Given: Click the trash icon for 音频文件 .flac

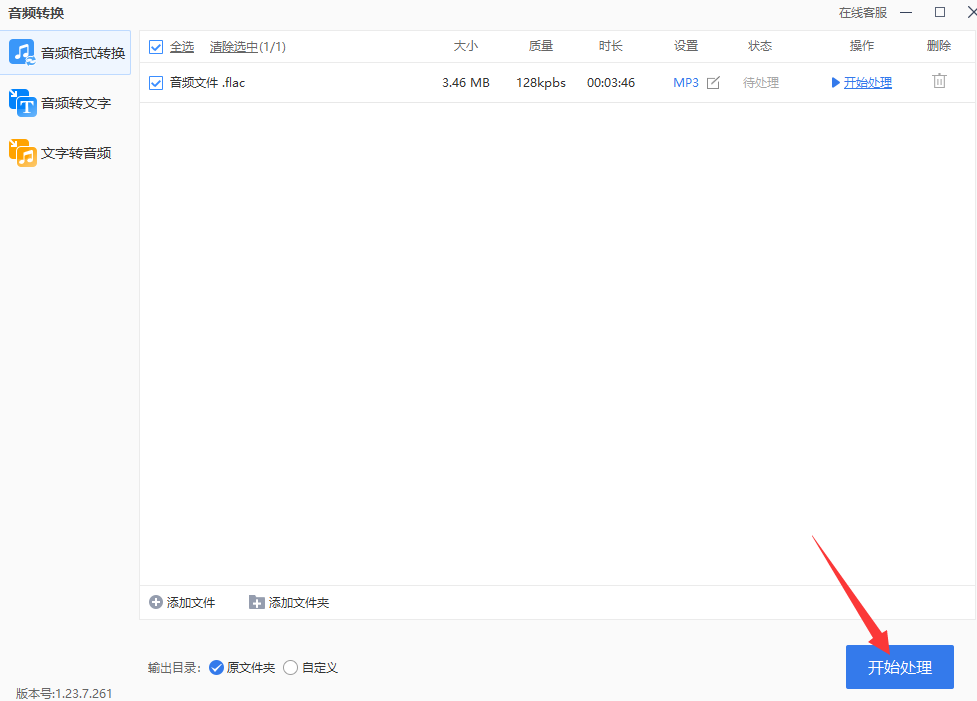Looking at the screenshot, I should tap(939, 81).
